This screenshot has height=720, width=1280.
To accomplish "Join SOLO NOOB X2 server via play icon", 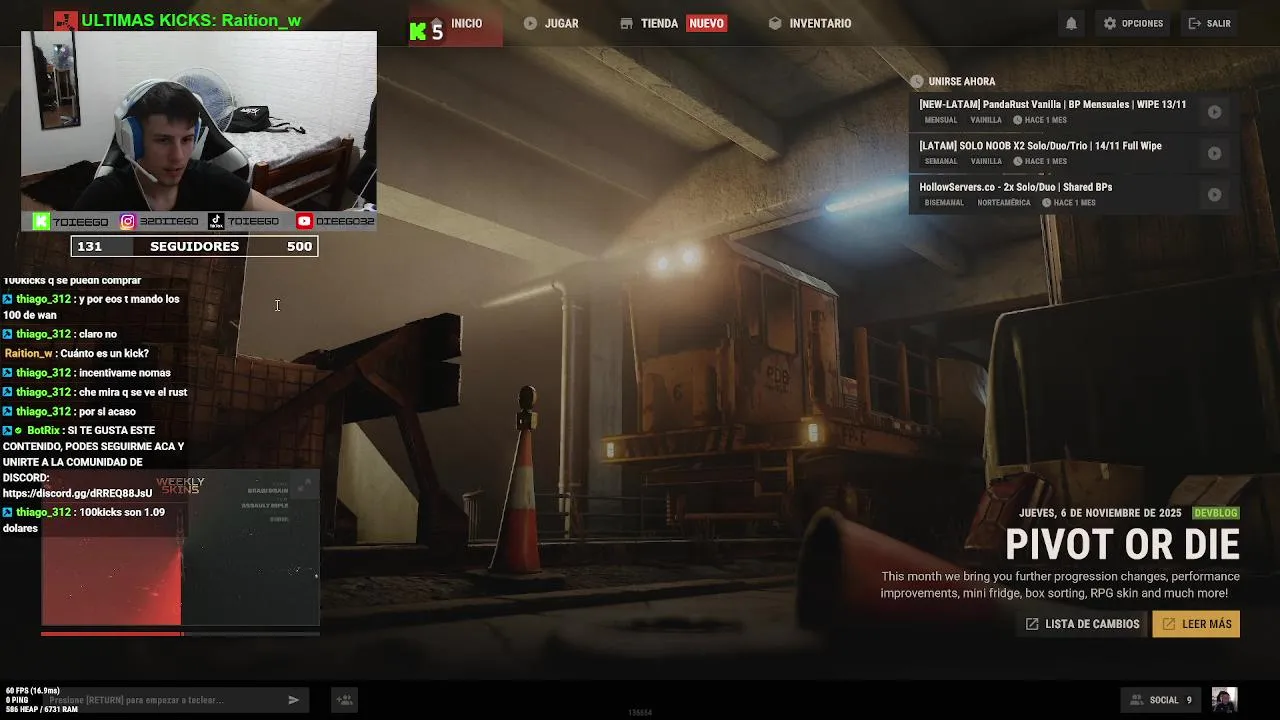I will coord(1214,153).
